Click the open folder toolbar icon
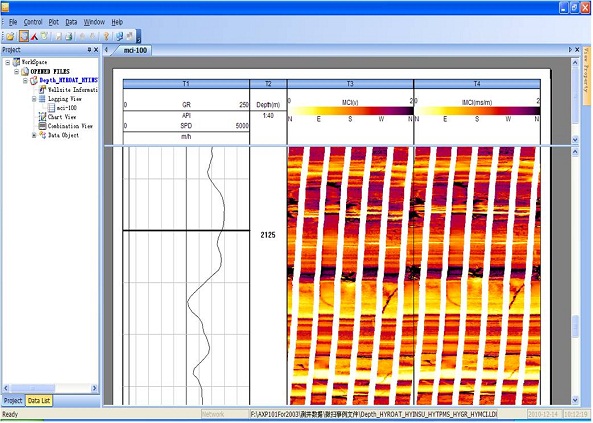This screenshot has width=593, height=423. tap(10, 36)
